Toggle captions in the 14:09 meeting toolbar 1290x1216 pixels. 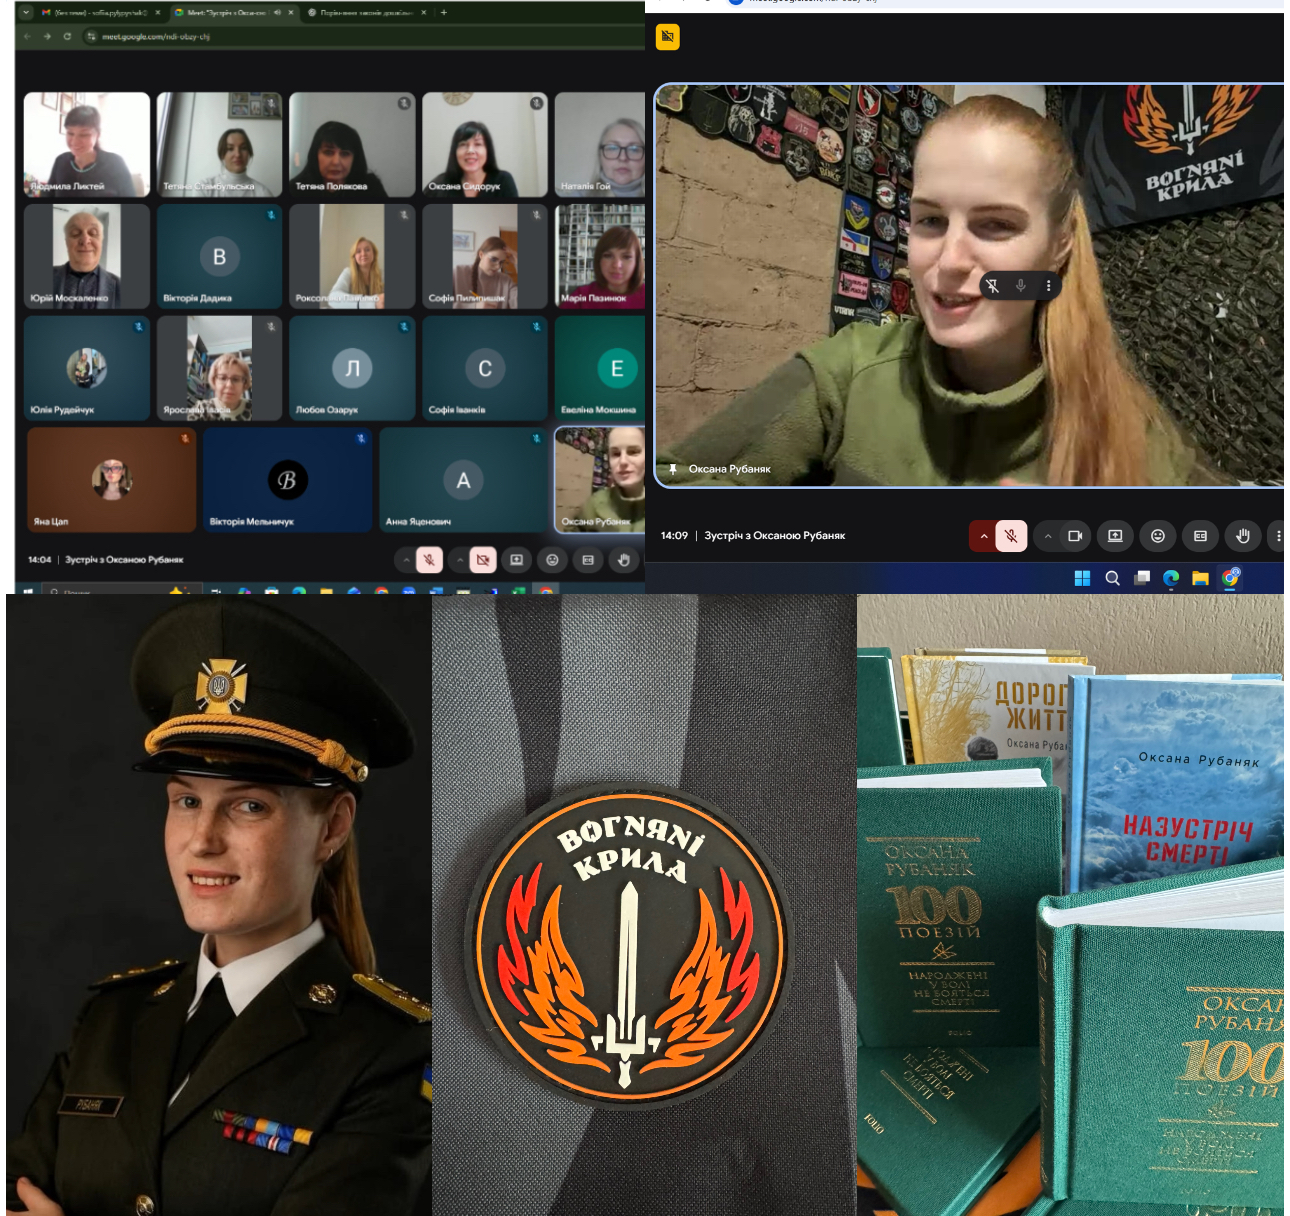1200,536
